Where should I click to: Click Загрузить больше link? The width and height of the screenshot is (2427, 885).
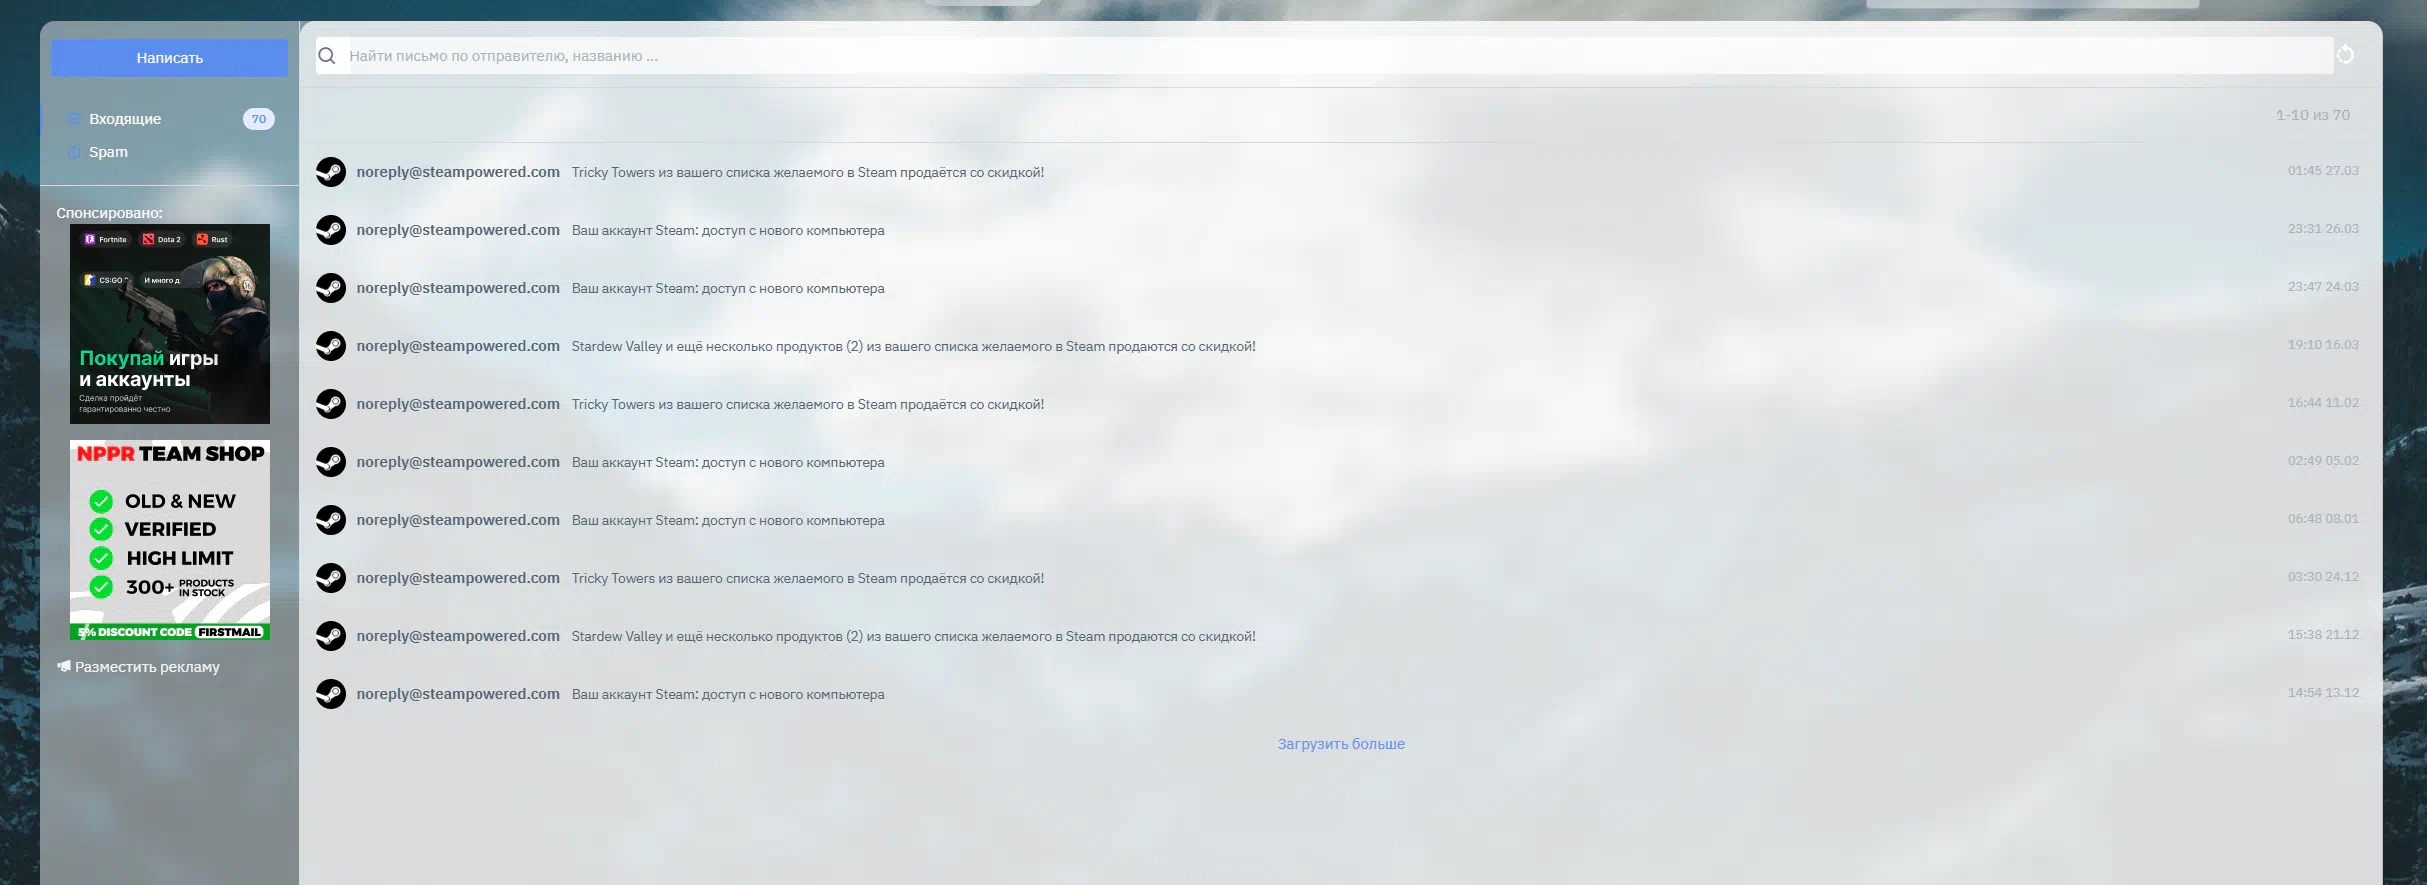click(1341, 744)
